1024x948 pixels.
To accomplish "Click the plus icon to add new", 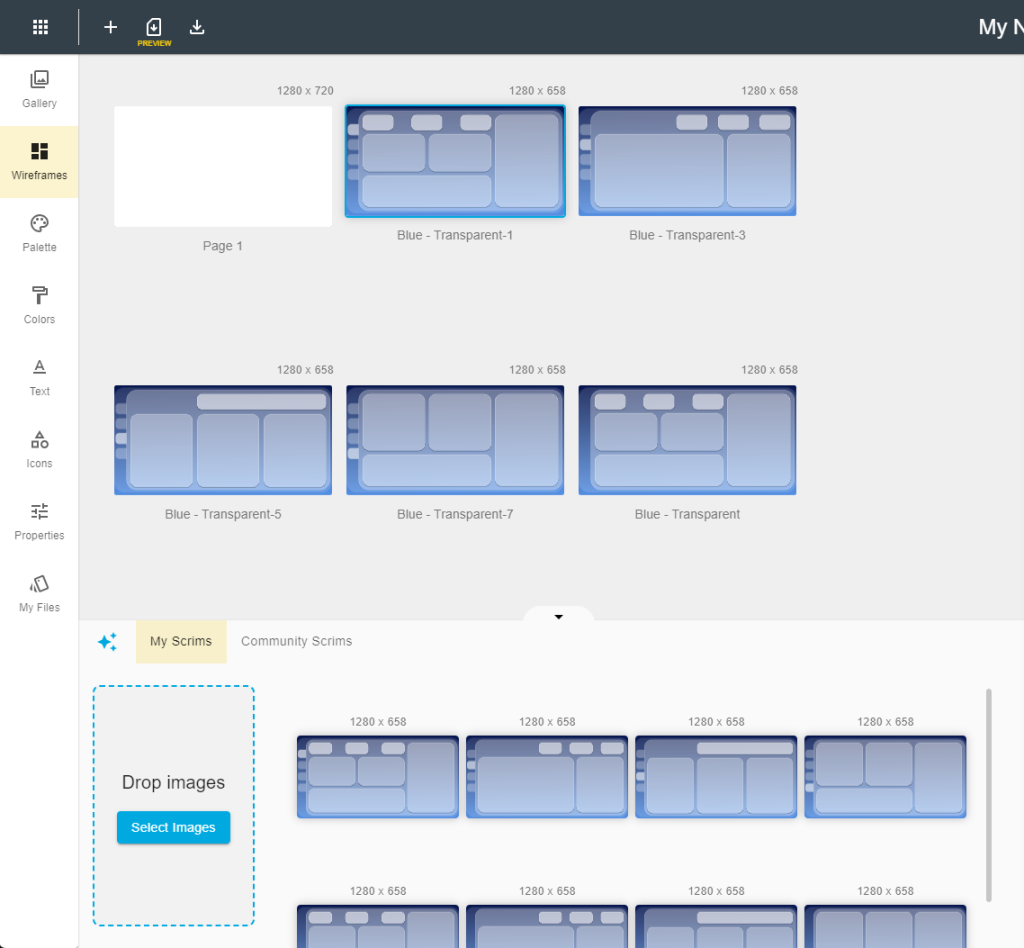I will coord(111,27).
